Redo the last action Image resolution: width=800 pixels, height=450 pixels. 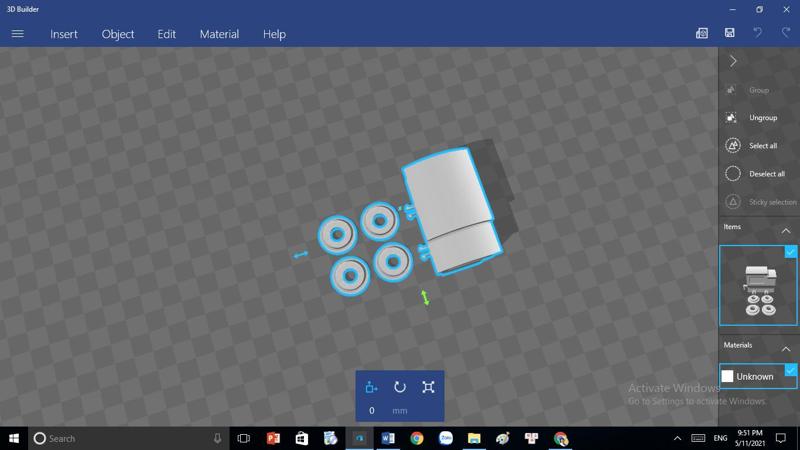tap(786, 33)
